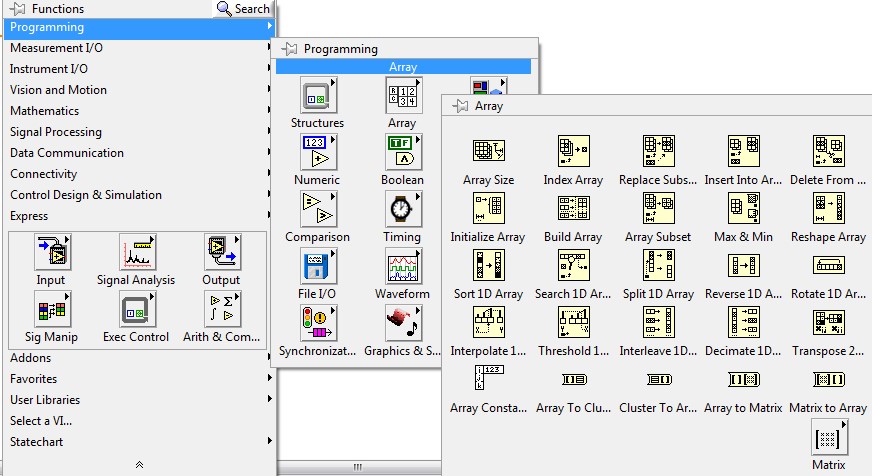Screen dimensions: 872x476
Task: Pin the Functions palette with thumbtack
Action: [18, 9]
